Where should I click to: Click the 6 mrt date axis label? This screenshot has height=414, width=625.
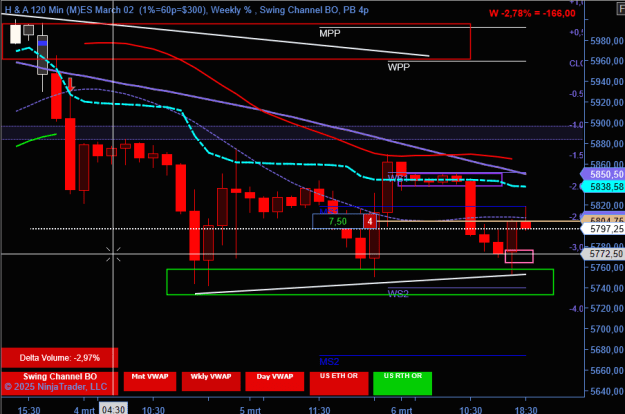coord(401,410)
